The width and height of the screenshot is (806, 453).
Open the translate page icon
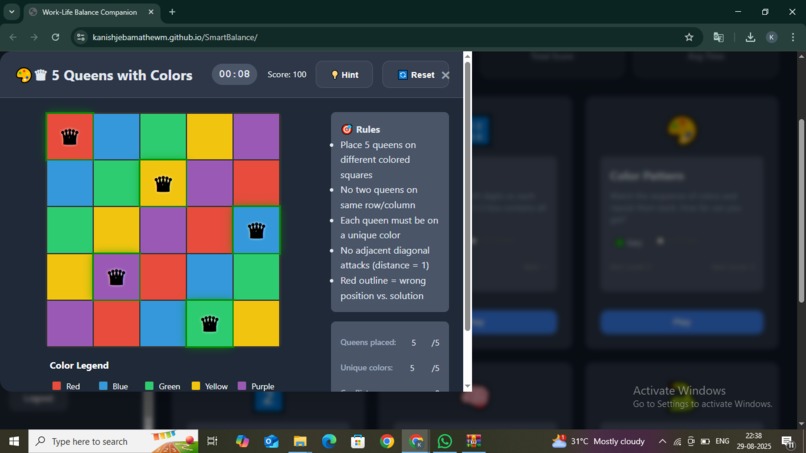tap(719, 37)
